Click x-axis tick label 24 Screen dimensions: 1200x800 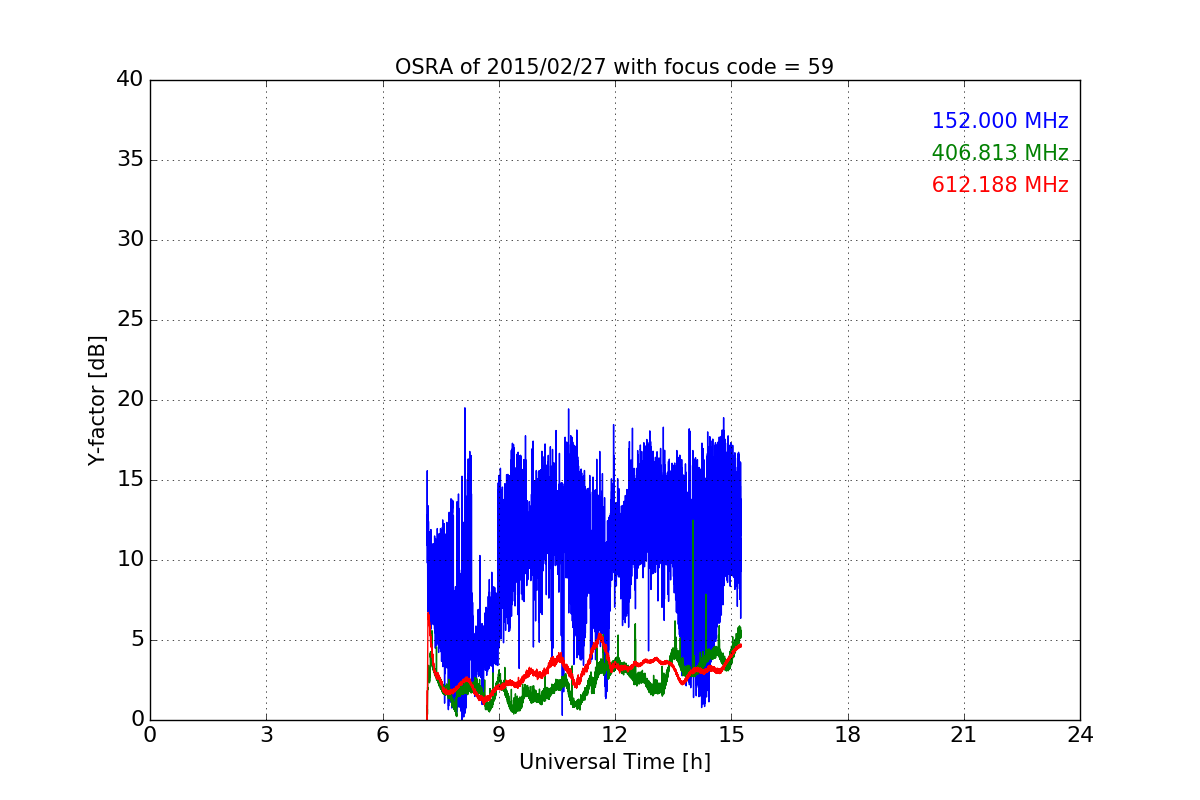coord(1080,735)
